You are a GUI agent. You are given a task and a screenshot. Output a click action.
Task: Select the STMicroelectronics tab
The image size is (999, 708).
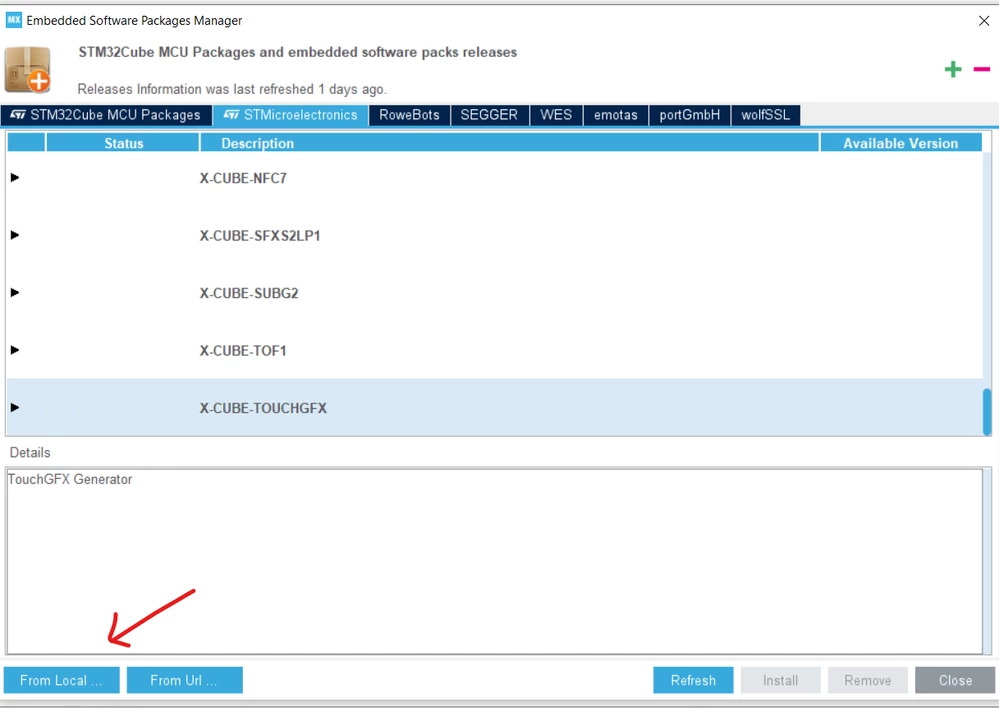(291, 115)
